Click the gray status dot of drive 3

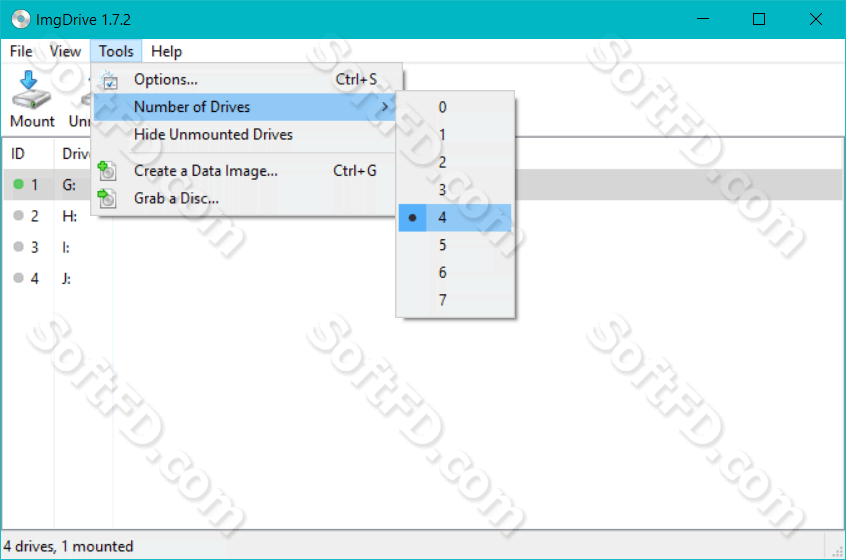click(x=18, y=247)
